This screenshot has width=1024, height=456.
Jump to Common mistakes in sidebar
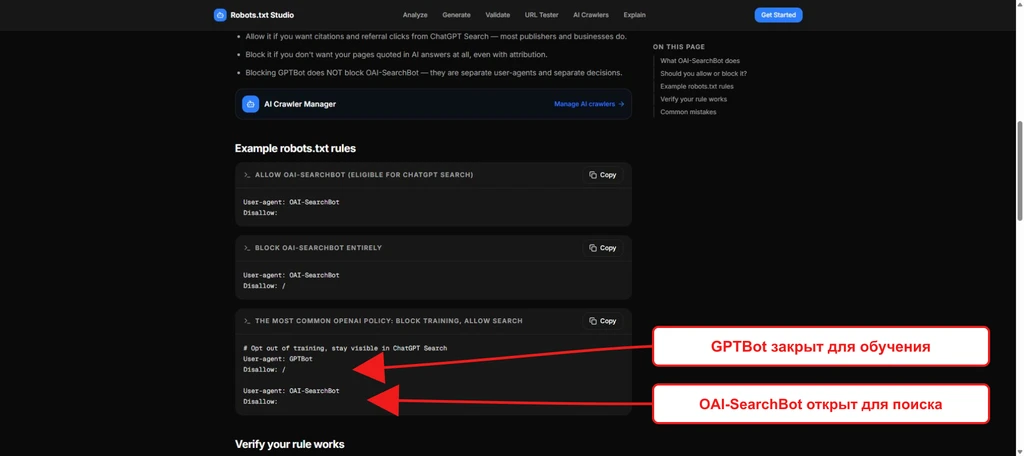coord(688,112)
